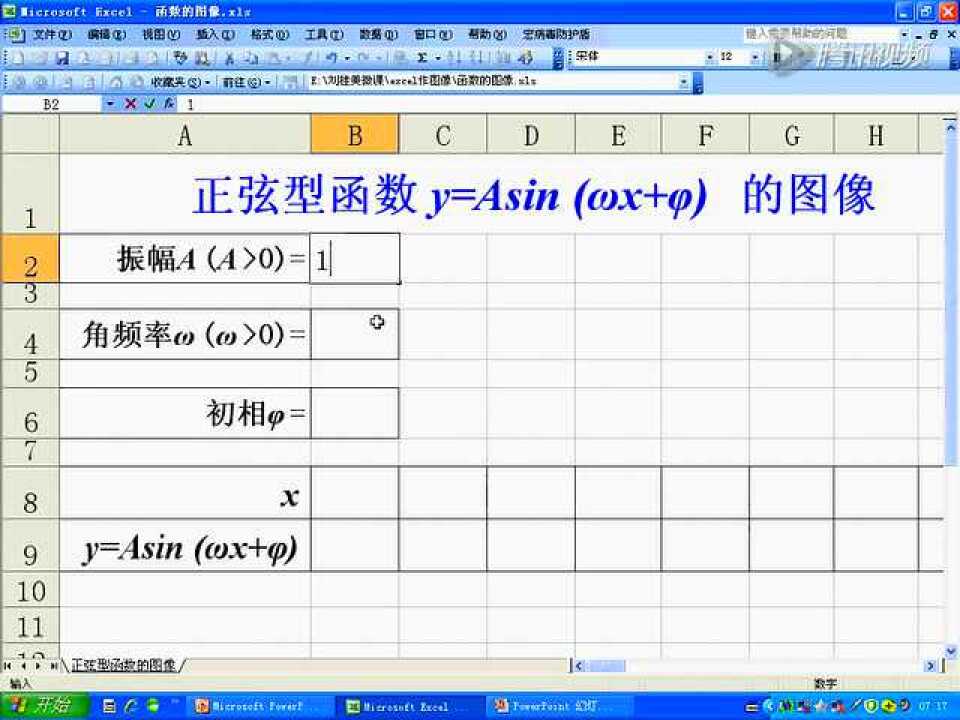Confirm the entry with the green checkmark
960x720 pixels.
(x=148, y=104)
